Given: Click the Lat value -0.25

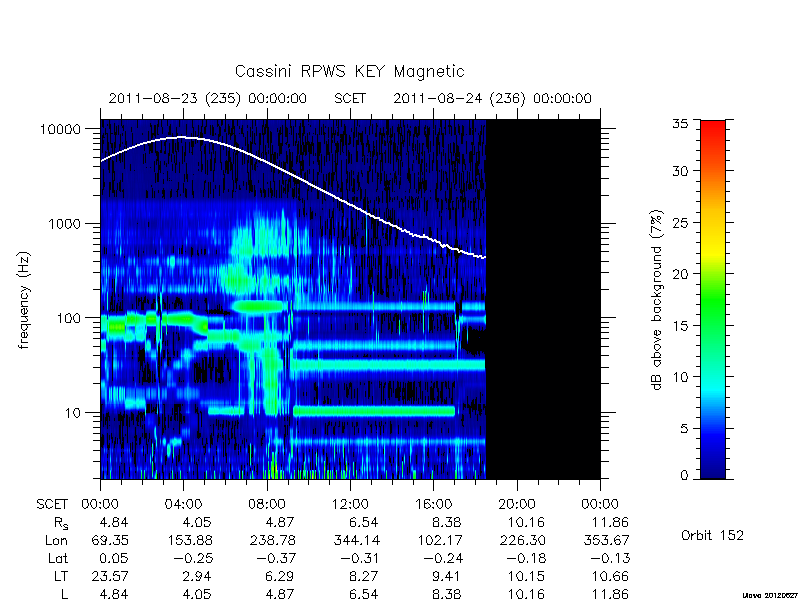Looking at the screenshot, I should [192, 558].
